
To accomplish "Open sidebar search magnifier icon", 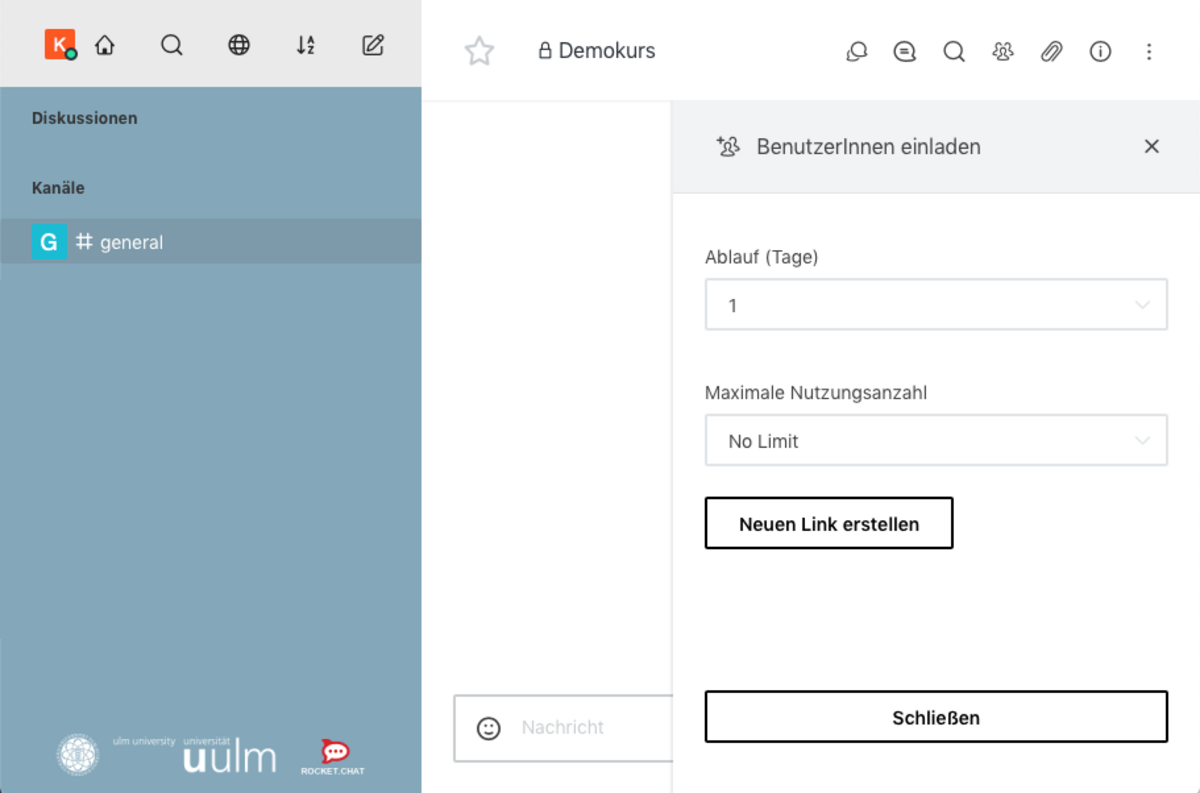I will 172,45.
